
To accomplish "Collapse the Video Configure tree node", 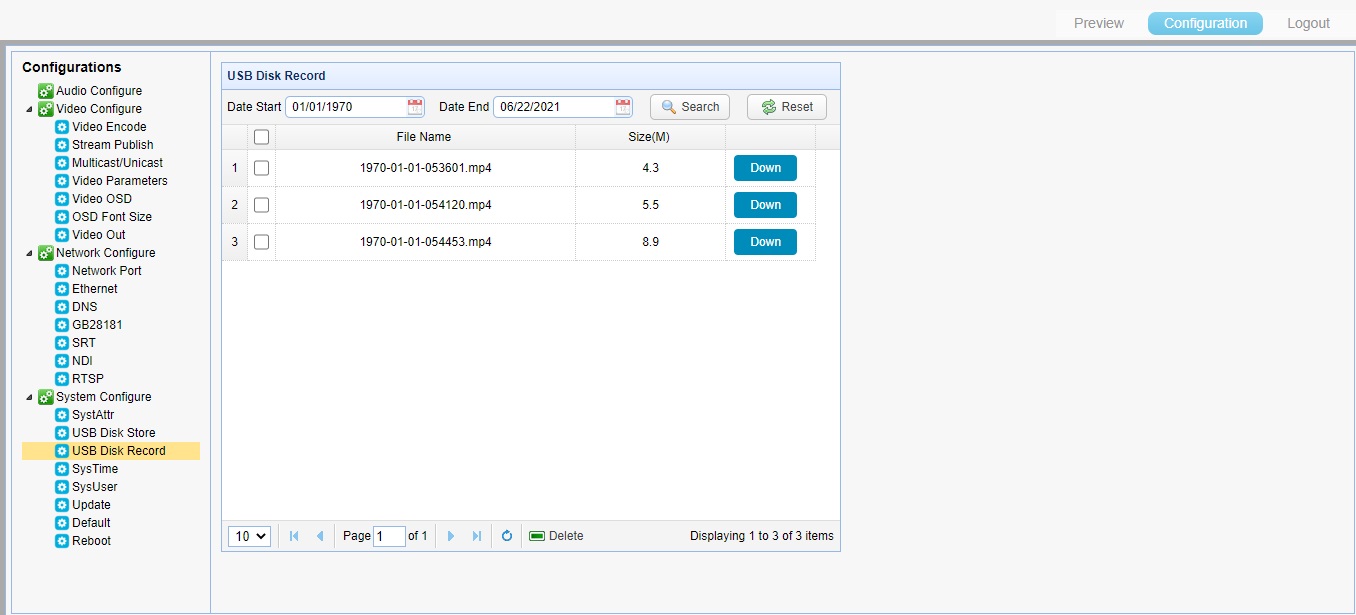I will (x=30, y=109).
